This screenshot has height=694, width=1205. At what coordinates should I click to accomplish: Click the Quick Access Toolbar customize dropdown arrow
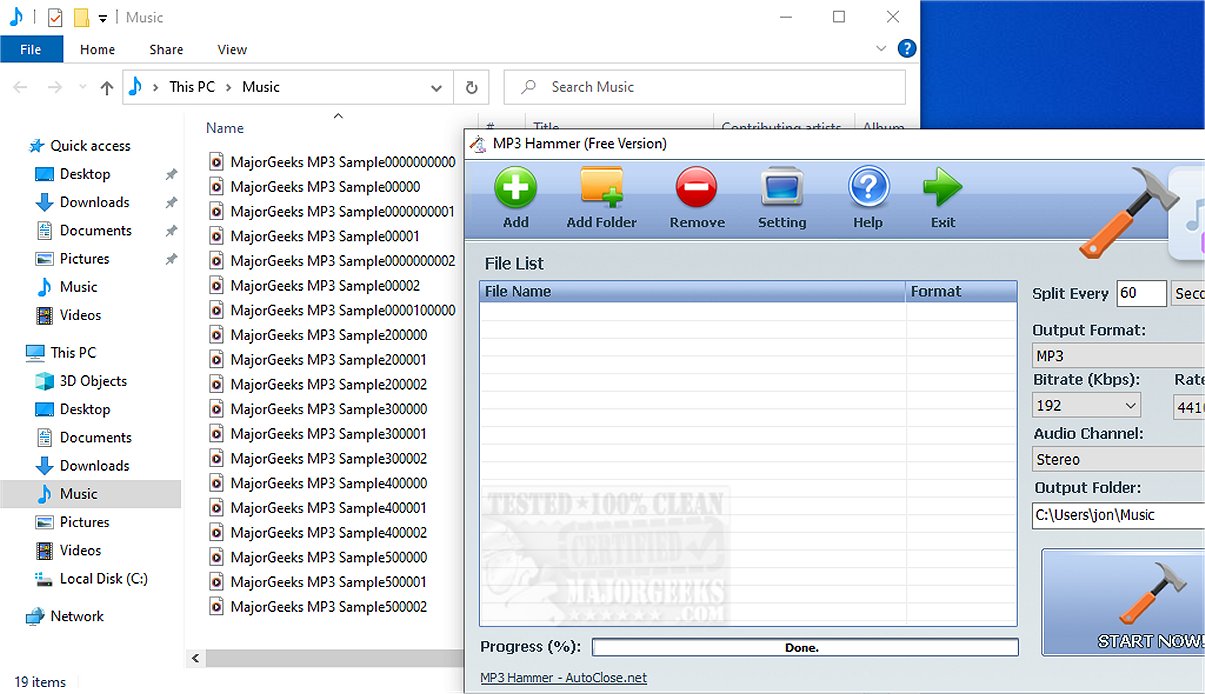[102, 18]
